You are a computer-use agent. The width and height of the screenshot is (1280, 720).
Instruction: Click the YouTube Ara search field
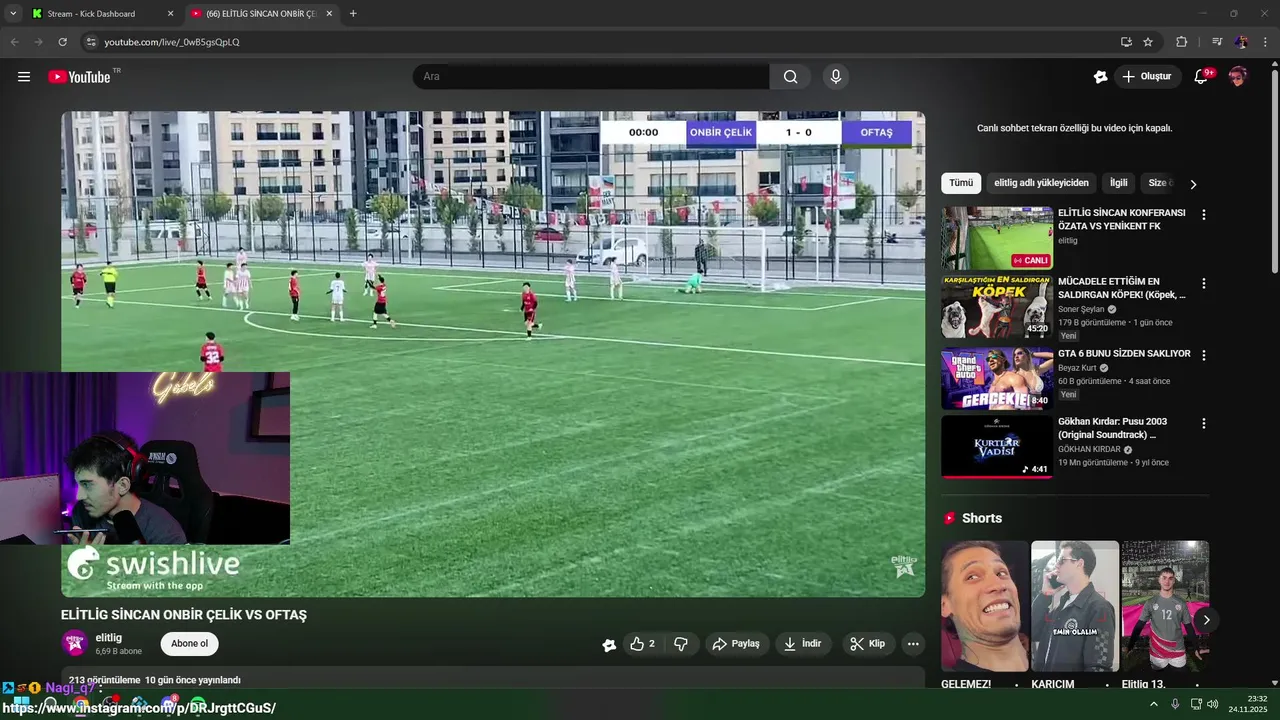[590, 77]
